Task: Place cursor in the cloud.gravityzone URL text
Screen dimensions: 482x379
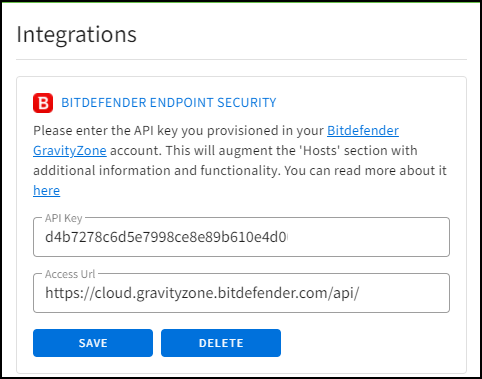Action: (x=202, y=293)
